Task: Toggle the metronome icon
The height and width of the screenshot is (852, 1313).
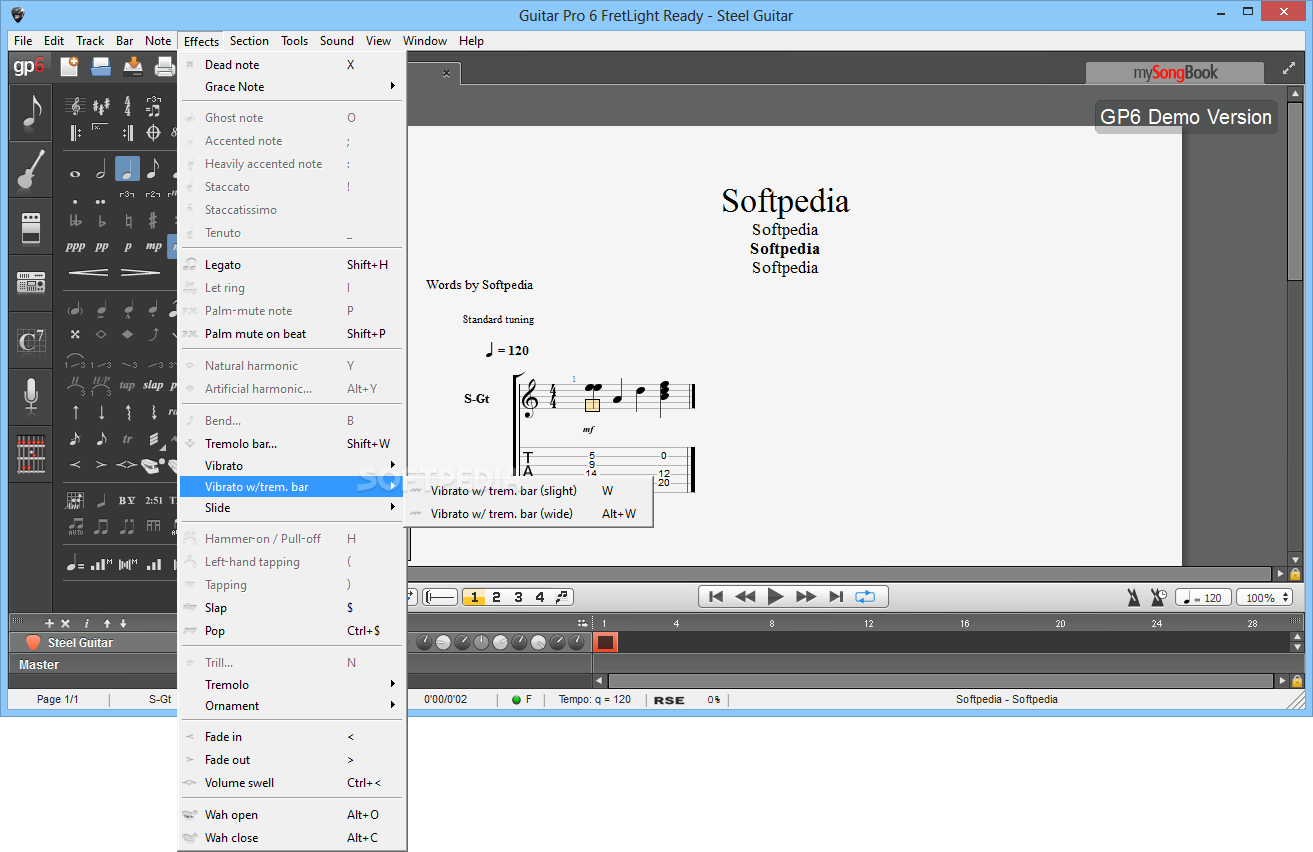Action: [x=1133, y=597]
